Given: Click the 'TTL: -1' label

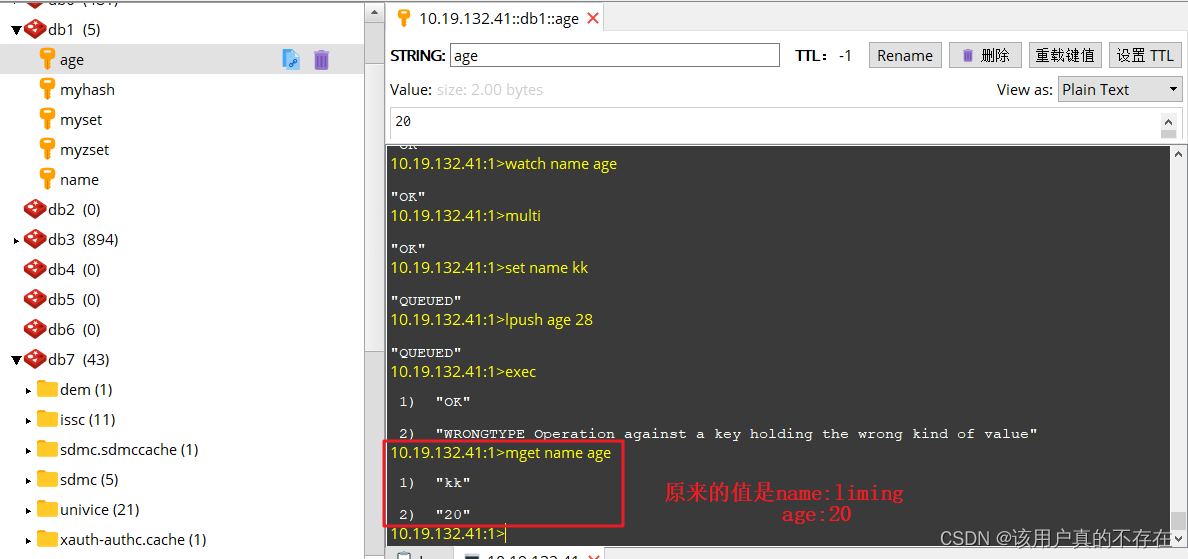Looking at the screenshot, I should (824, 55).
